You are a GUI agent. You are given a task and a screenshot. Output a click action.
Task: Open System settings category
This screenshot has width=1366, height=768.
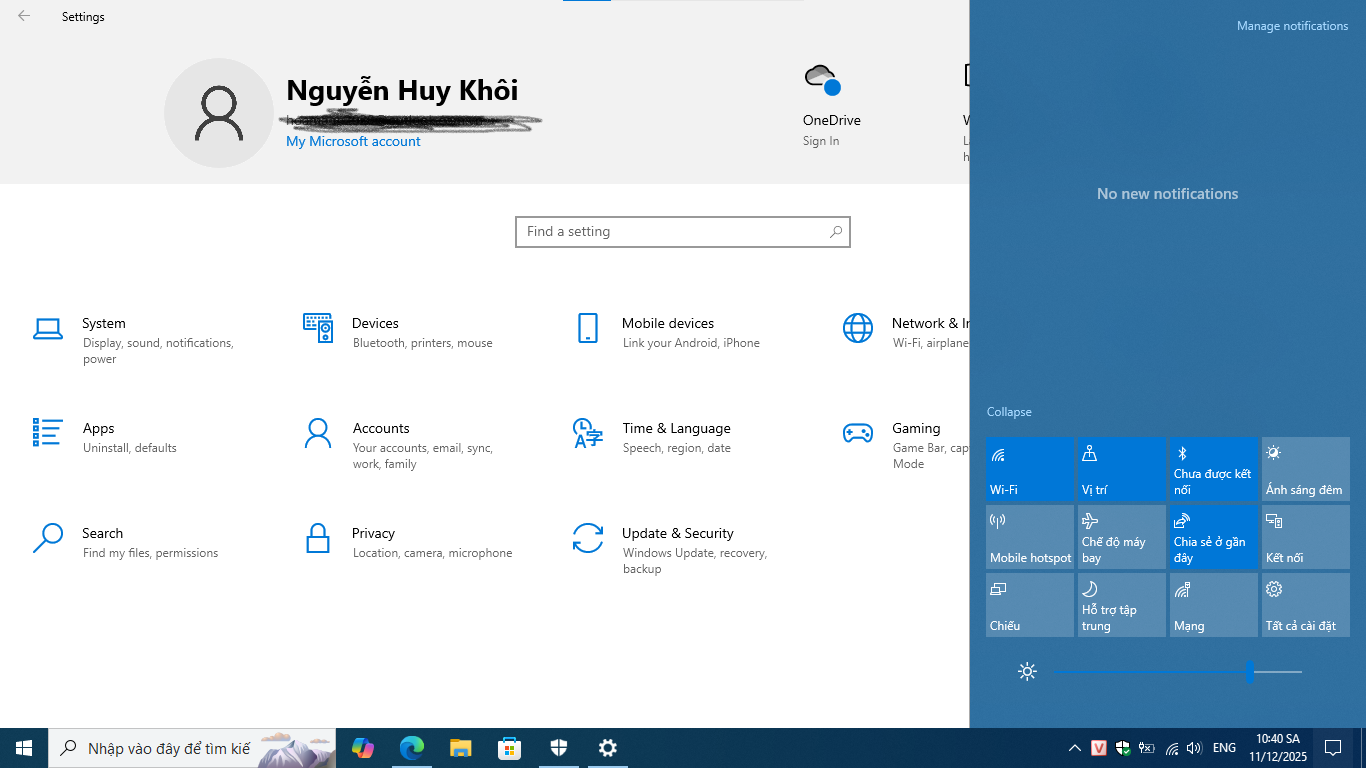[103, 332]
